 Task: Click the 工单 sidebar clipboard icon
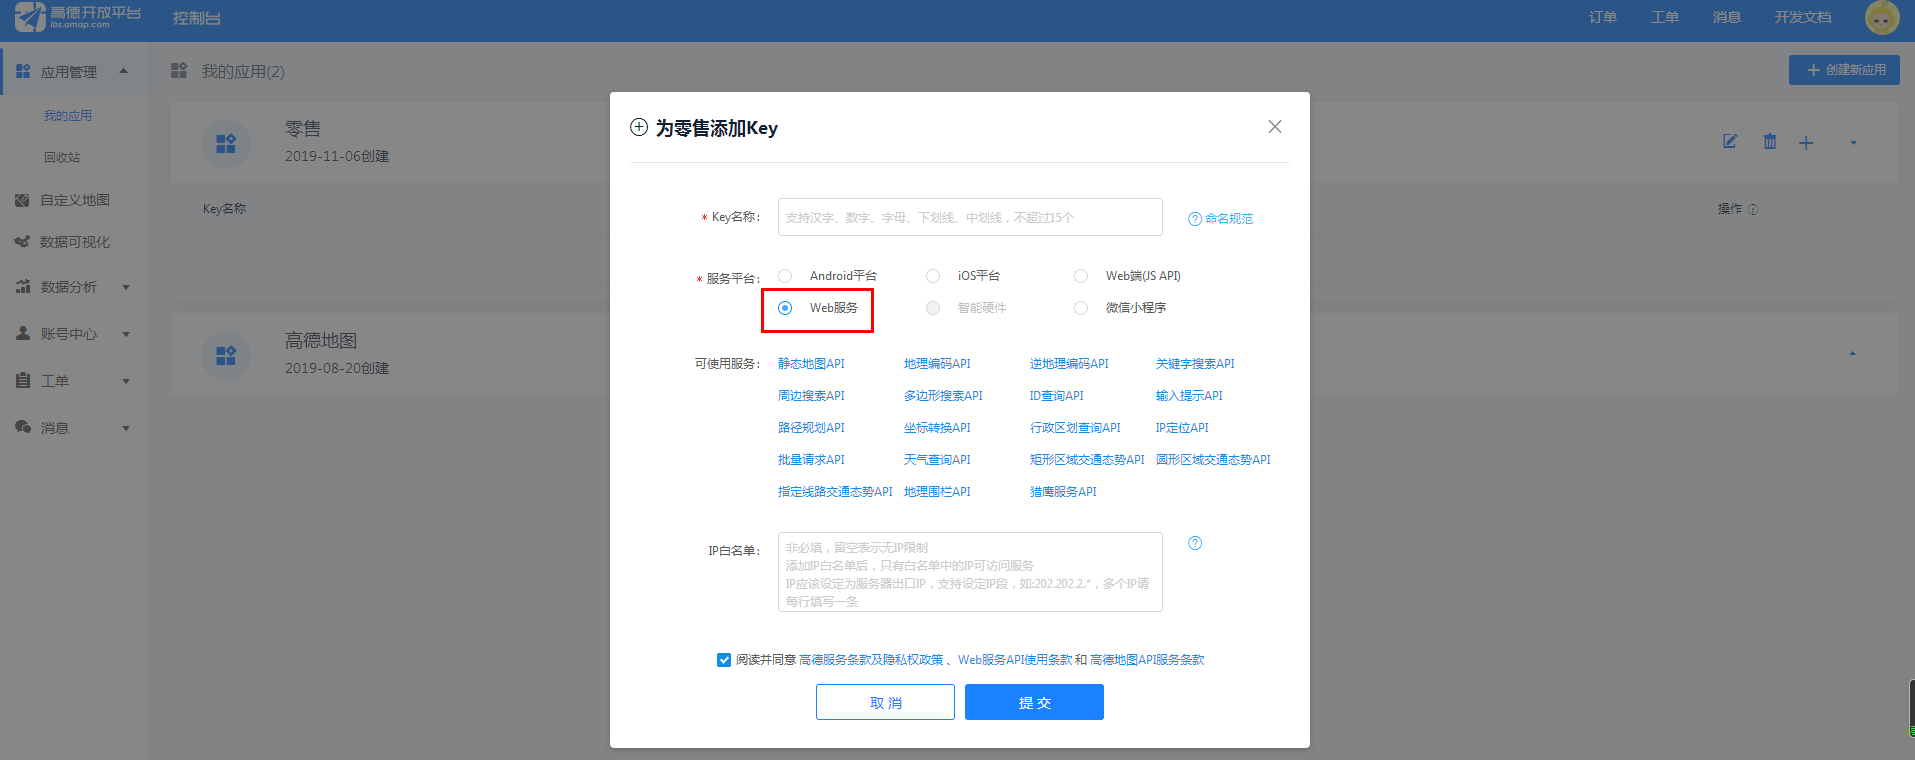click(23, 380)
